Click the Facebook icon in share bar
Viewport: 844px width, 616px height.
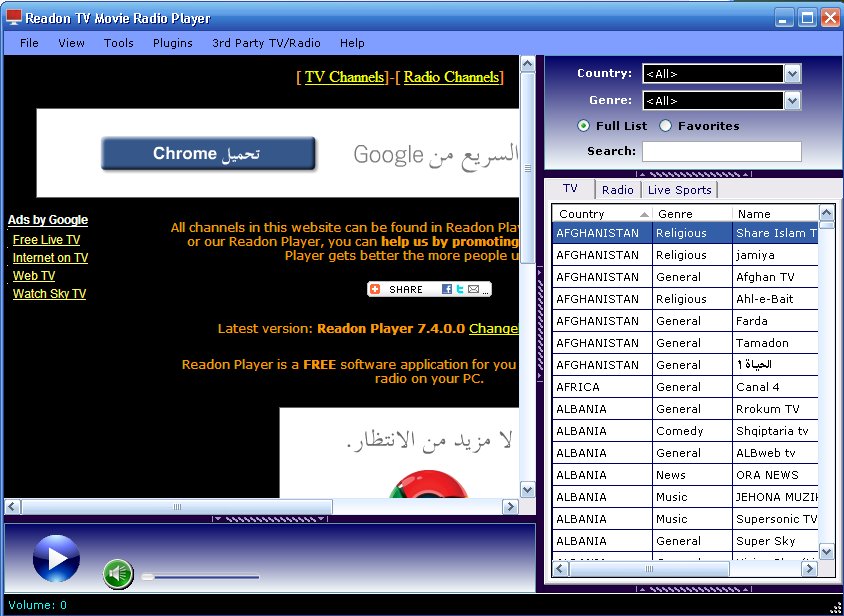click(447, 289)
